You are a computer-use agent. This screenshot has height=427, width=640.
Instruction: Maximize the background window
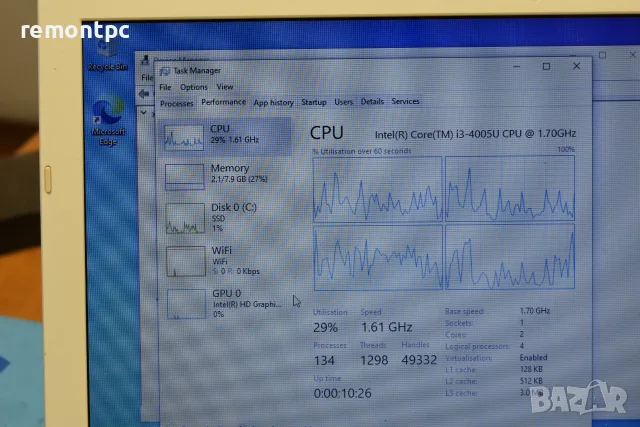[602, 55]
